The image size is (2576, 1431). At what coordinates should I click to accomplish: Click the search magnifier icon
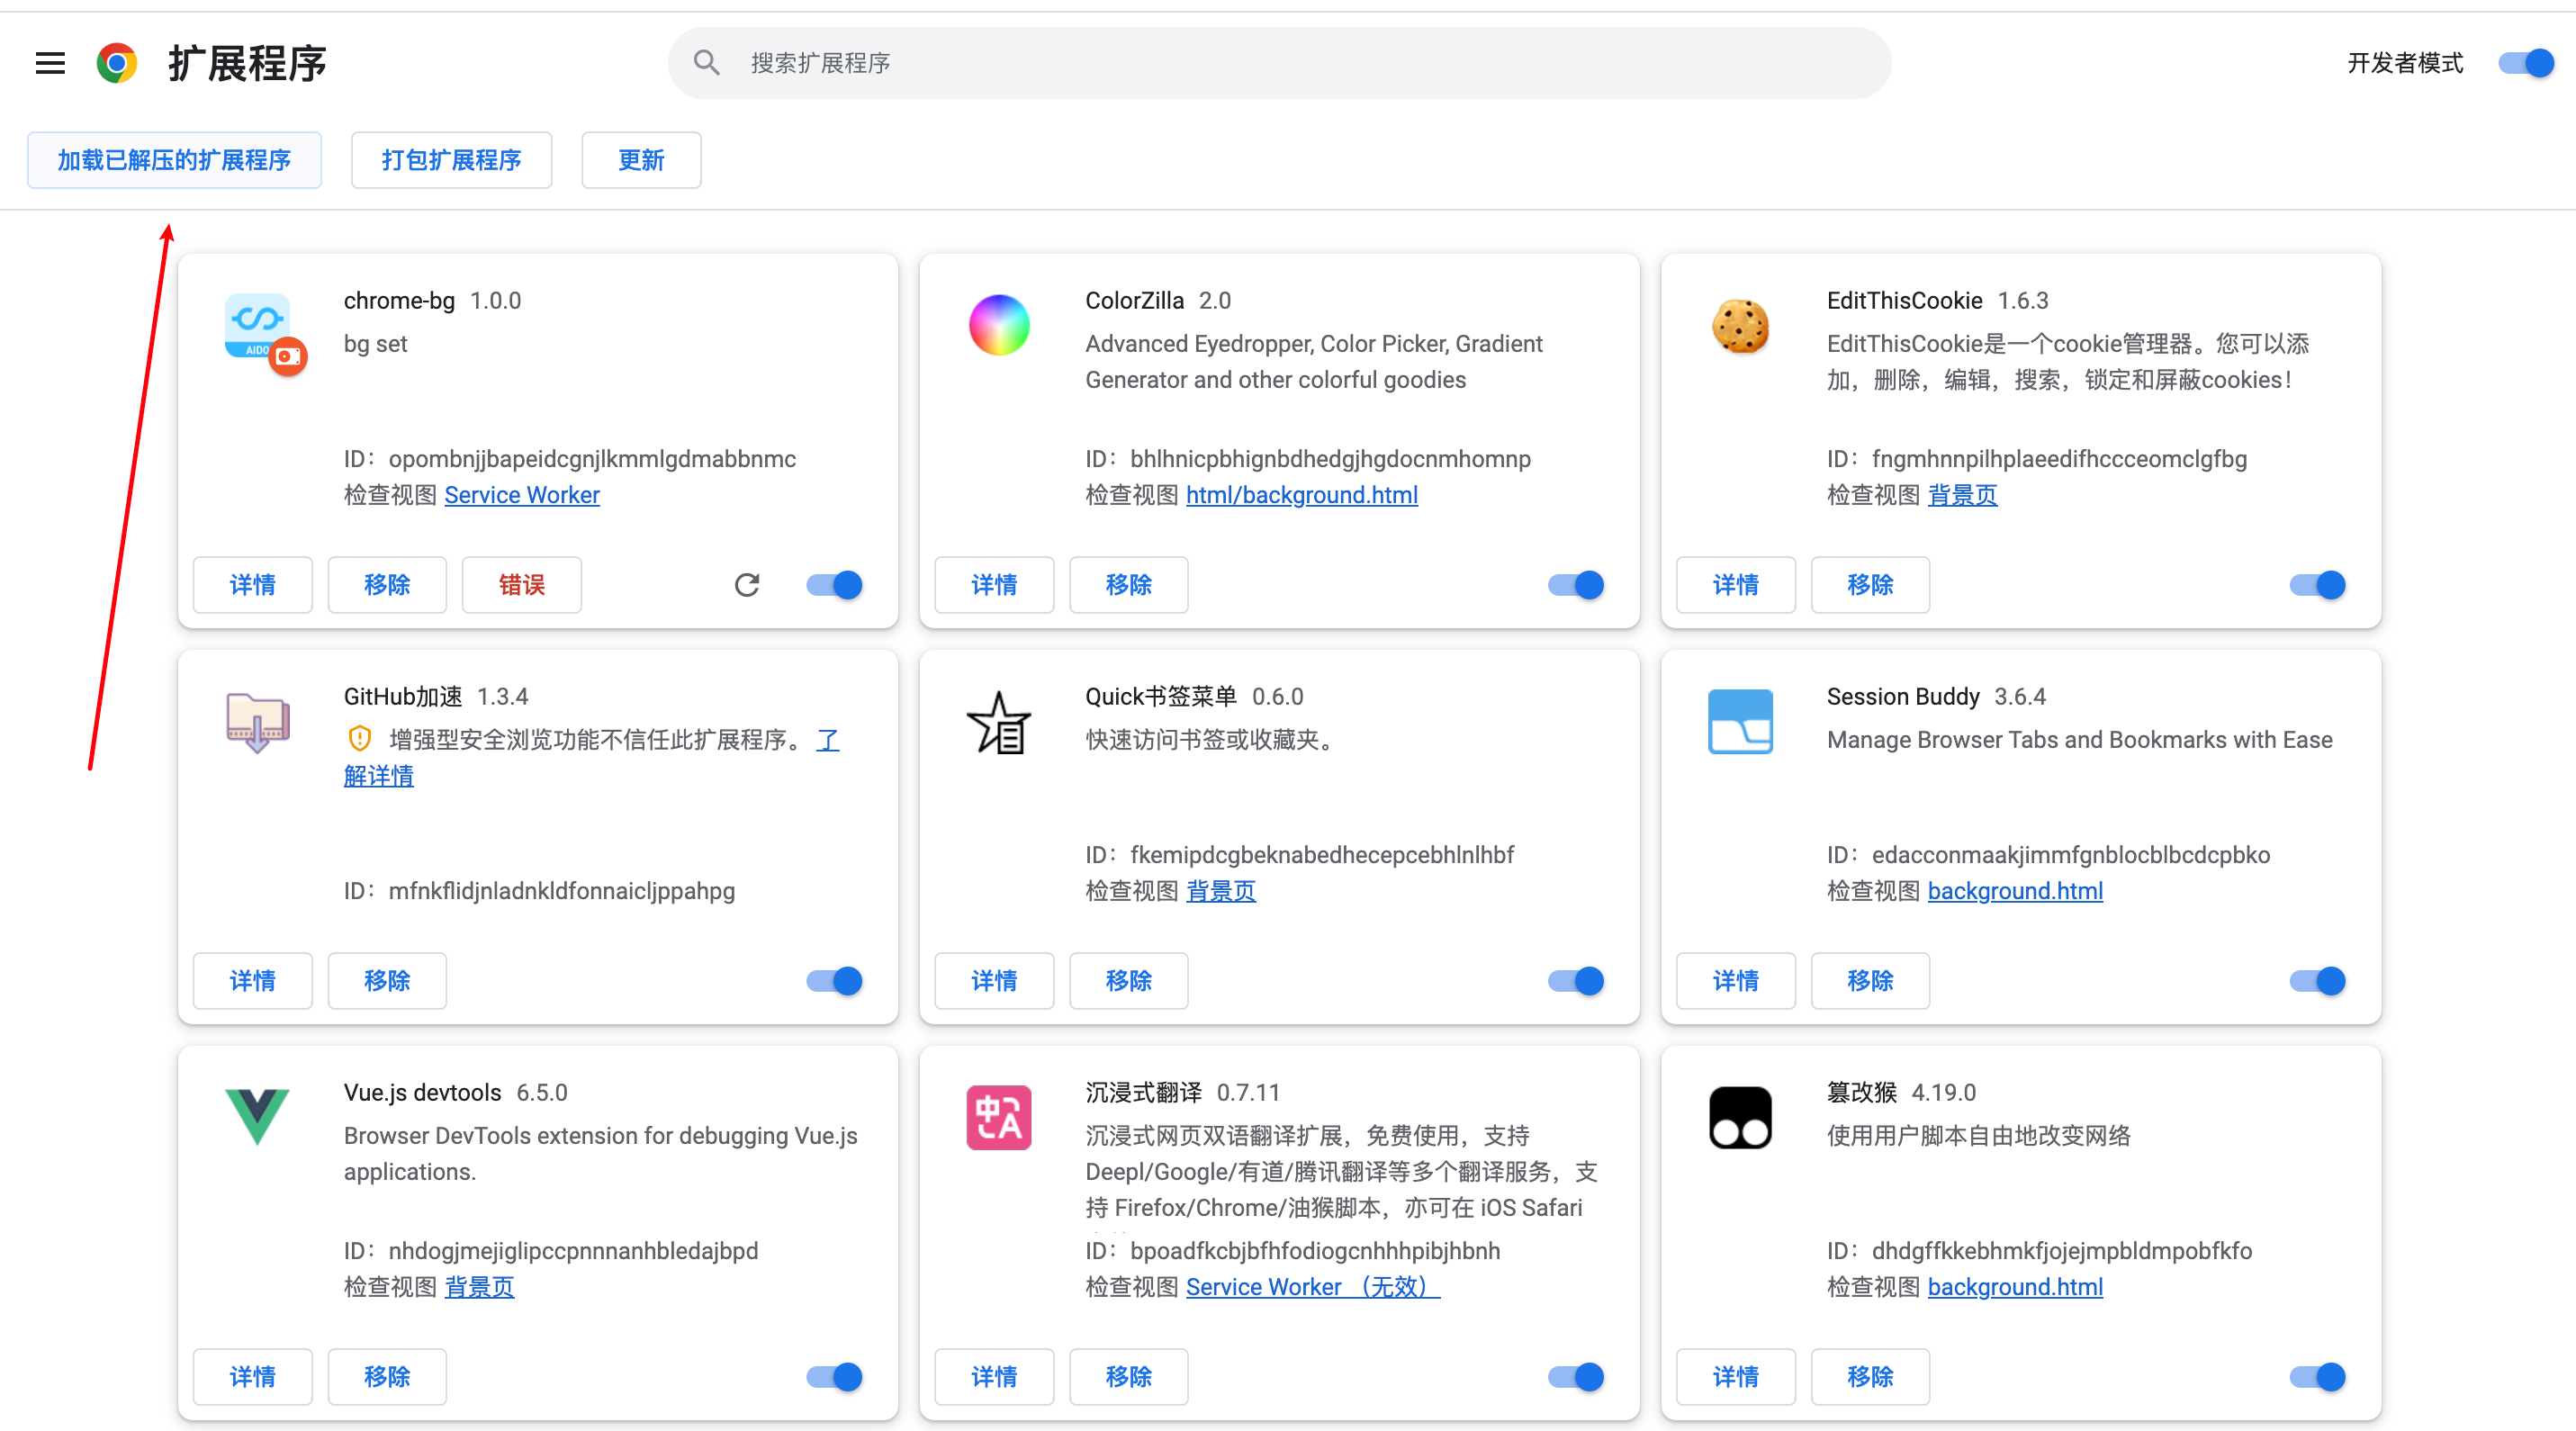click(707, 63)
